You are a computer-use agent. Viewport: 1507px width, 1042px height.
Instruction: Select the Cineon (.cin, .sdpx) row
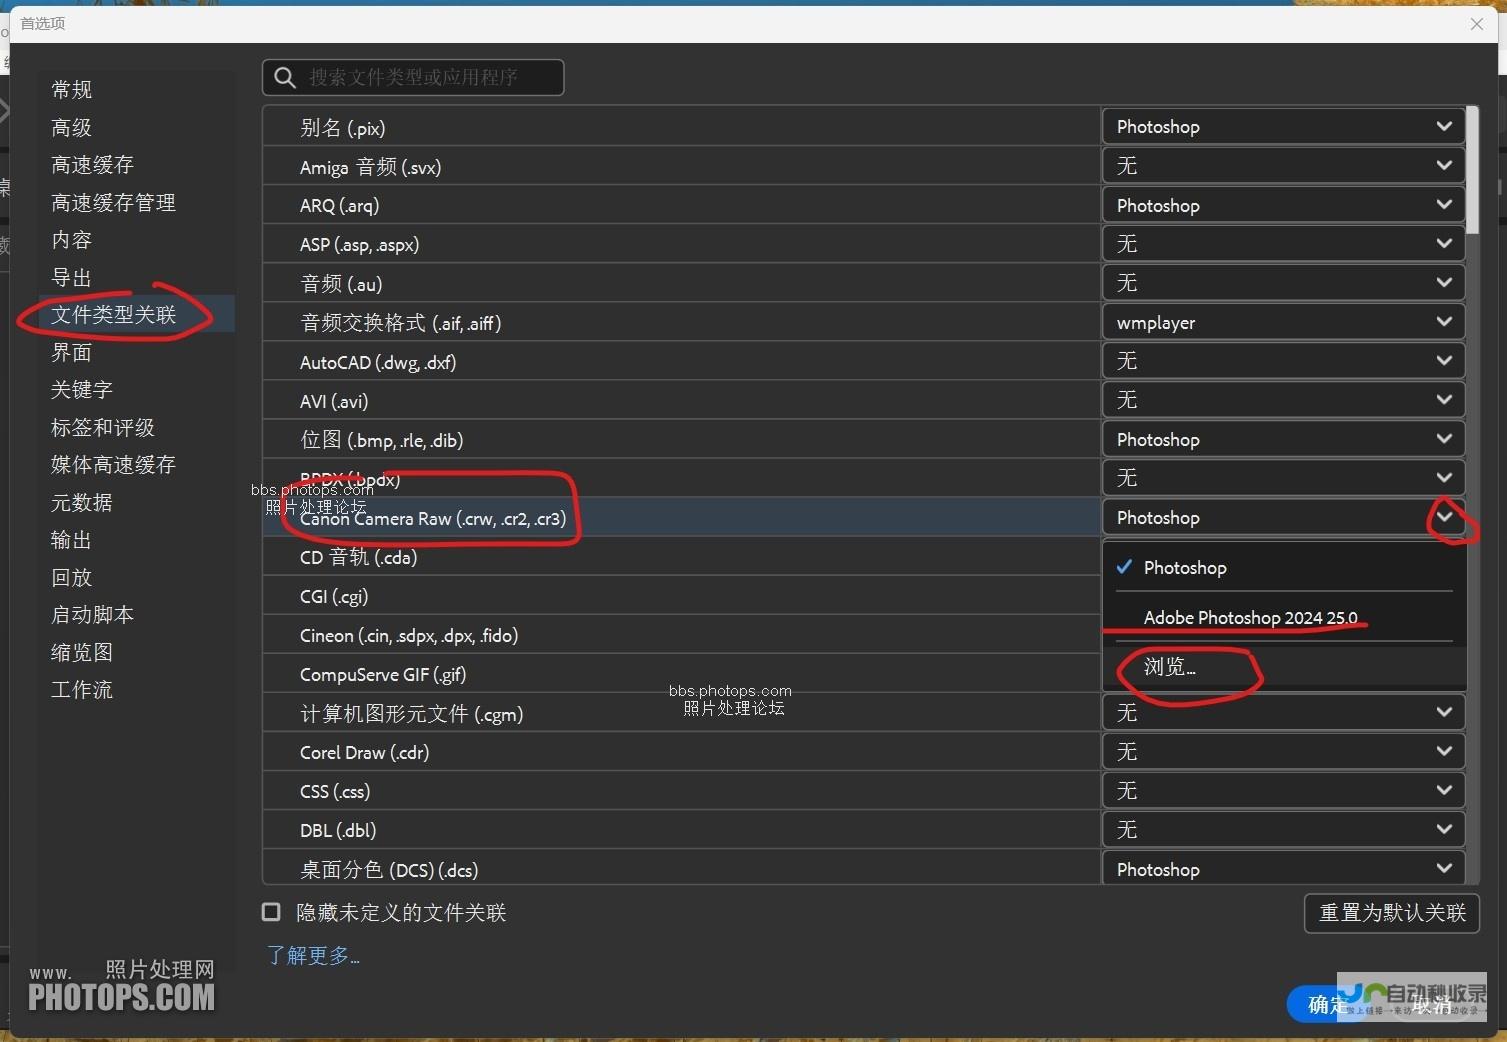[x=682, y=635]
